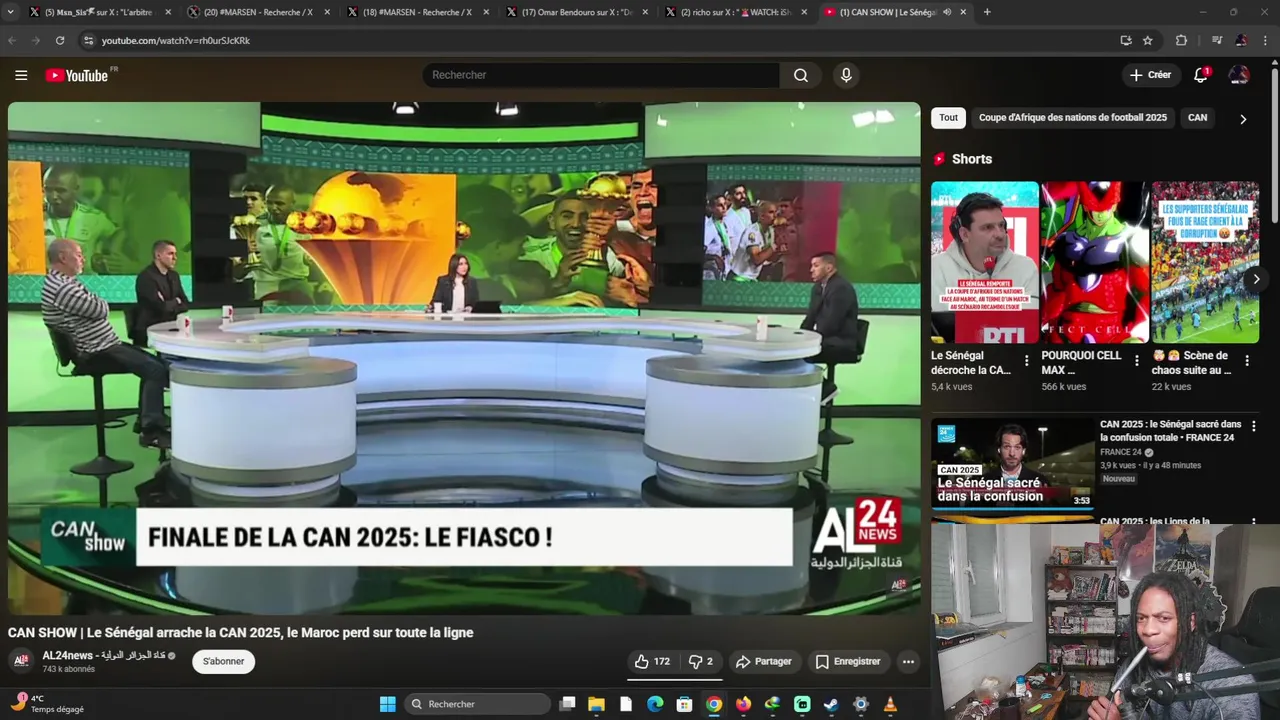Click the Windows taskbar Rechercher box
The image size is (1280, 720).
pos(476,704)
